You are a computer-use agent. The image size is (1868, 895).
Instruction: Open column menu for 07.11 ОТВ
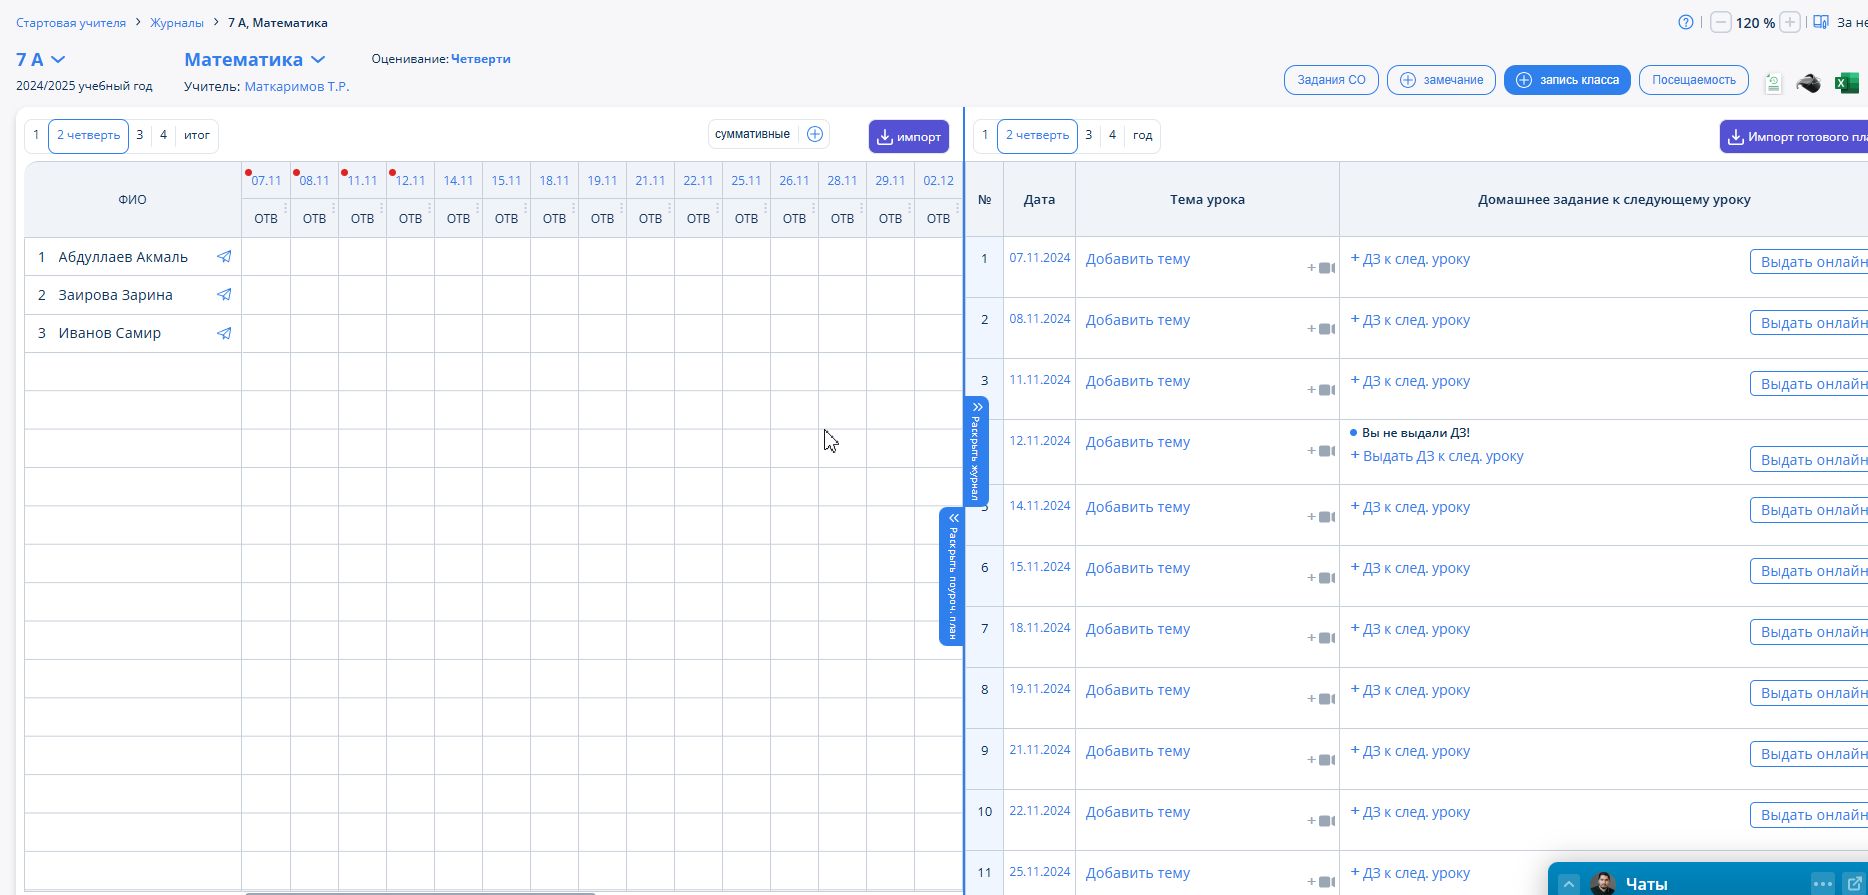click(x=285, y=209)
